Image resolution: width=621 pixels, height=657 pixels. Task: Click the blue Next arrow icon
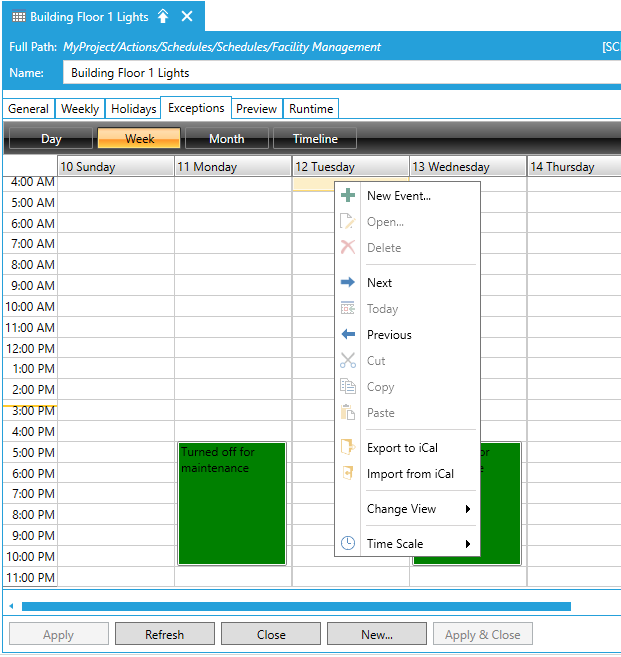coord(348,283)
